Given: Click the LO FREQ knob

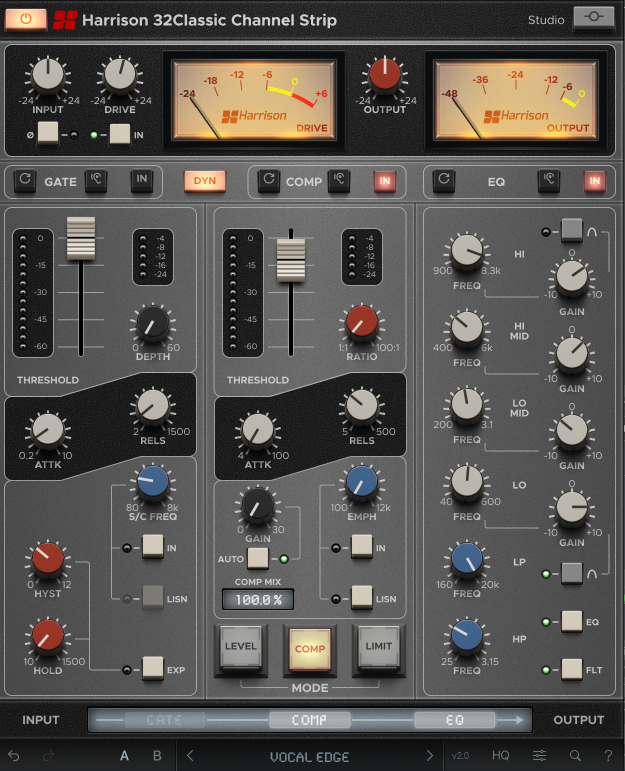Looking at the screenshot, I should click(x=467, y=482).
